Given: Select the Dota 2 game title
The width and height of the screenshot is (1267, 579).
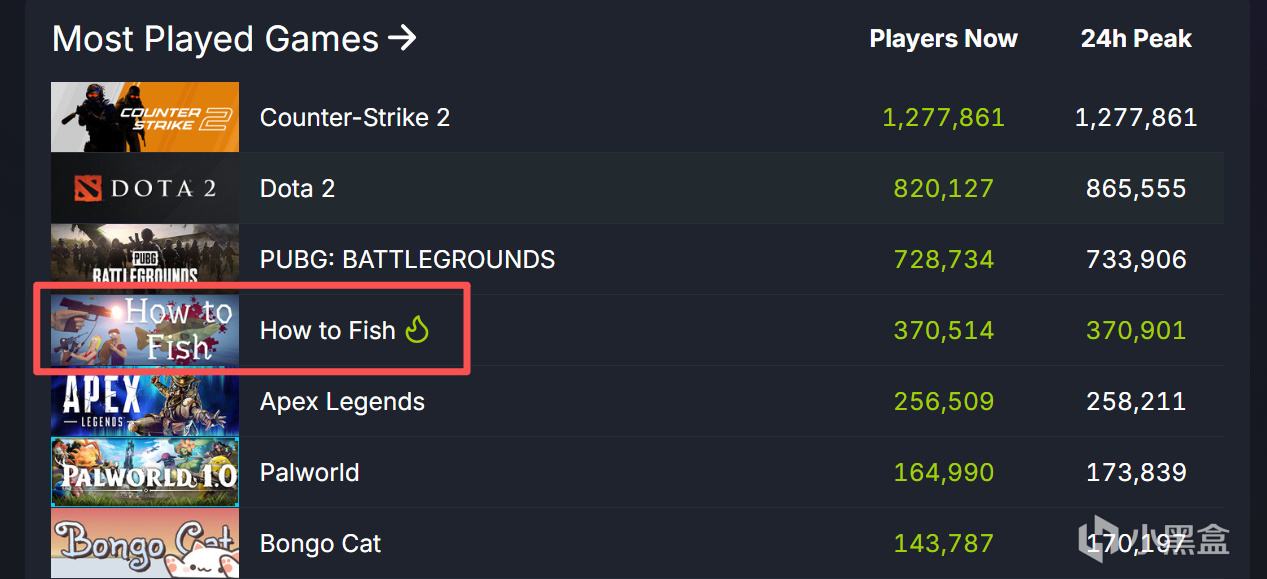Looking at the screenshot, I should point(297,188).
